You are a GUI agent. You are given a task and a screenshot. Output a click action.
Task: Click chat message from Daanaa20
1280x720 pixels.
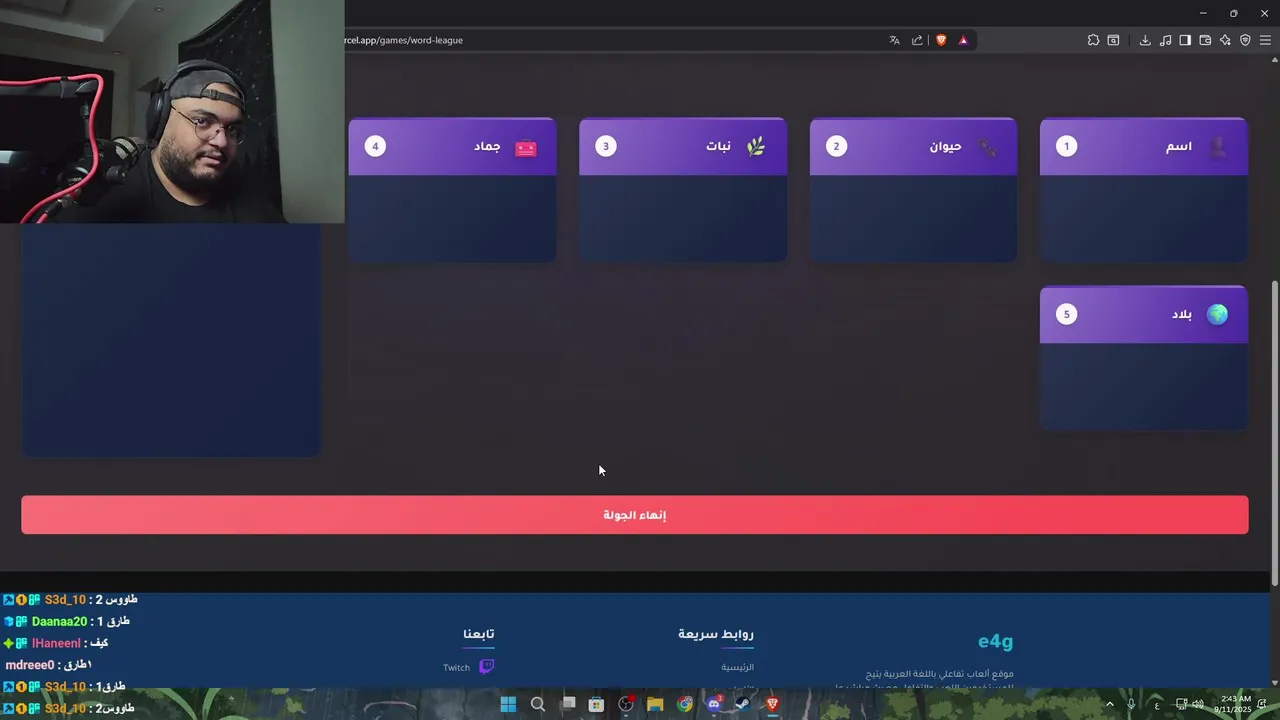[x=66, y=621]
